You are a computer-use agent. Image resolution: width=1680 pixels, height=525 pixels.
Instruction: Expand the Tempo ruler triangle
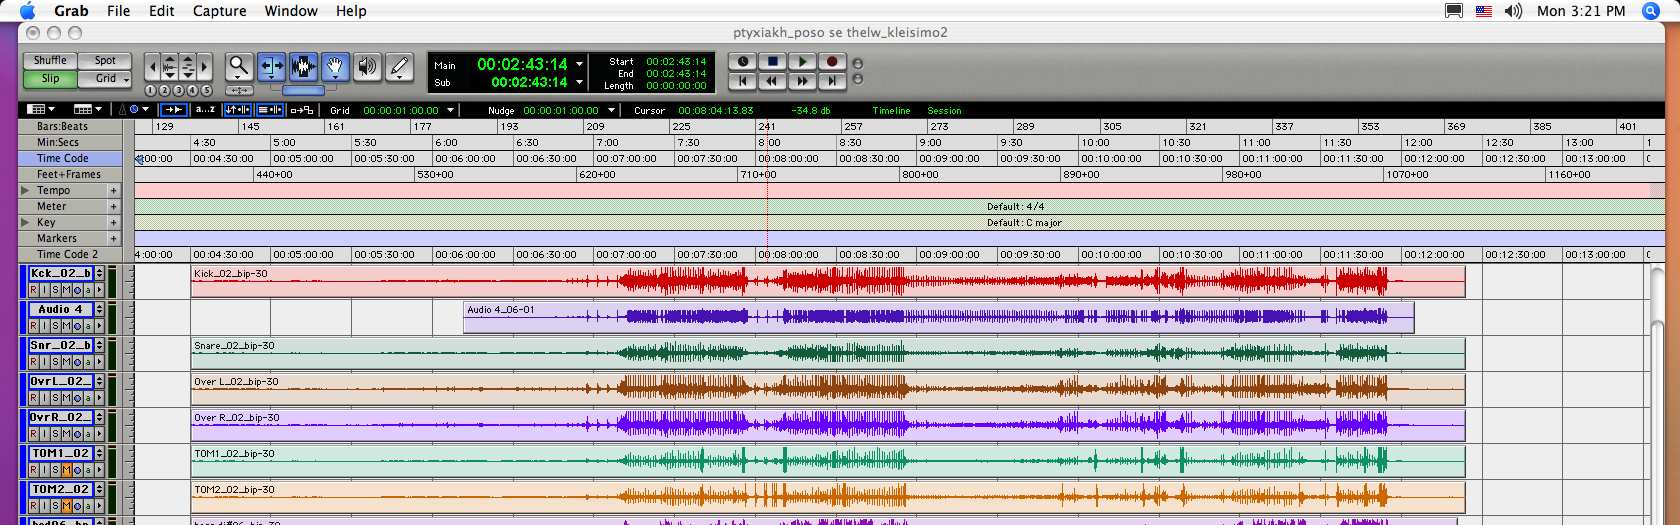point(25,190)
